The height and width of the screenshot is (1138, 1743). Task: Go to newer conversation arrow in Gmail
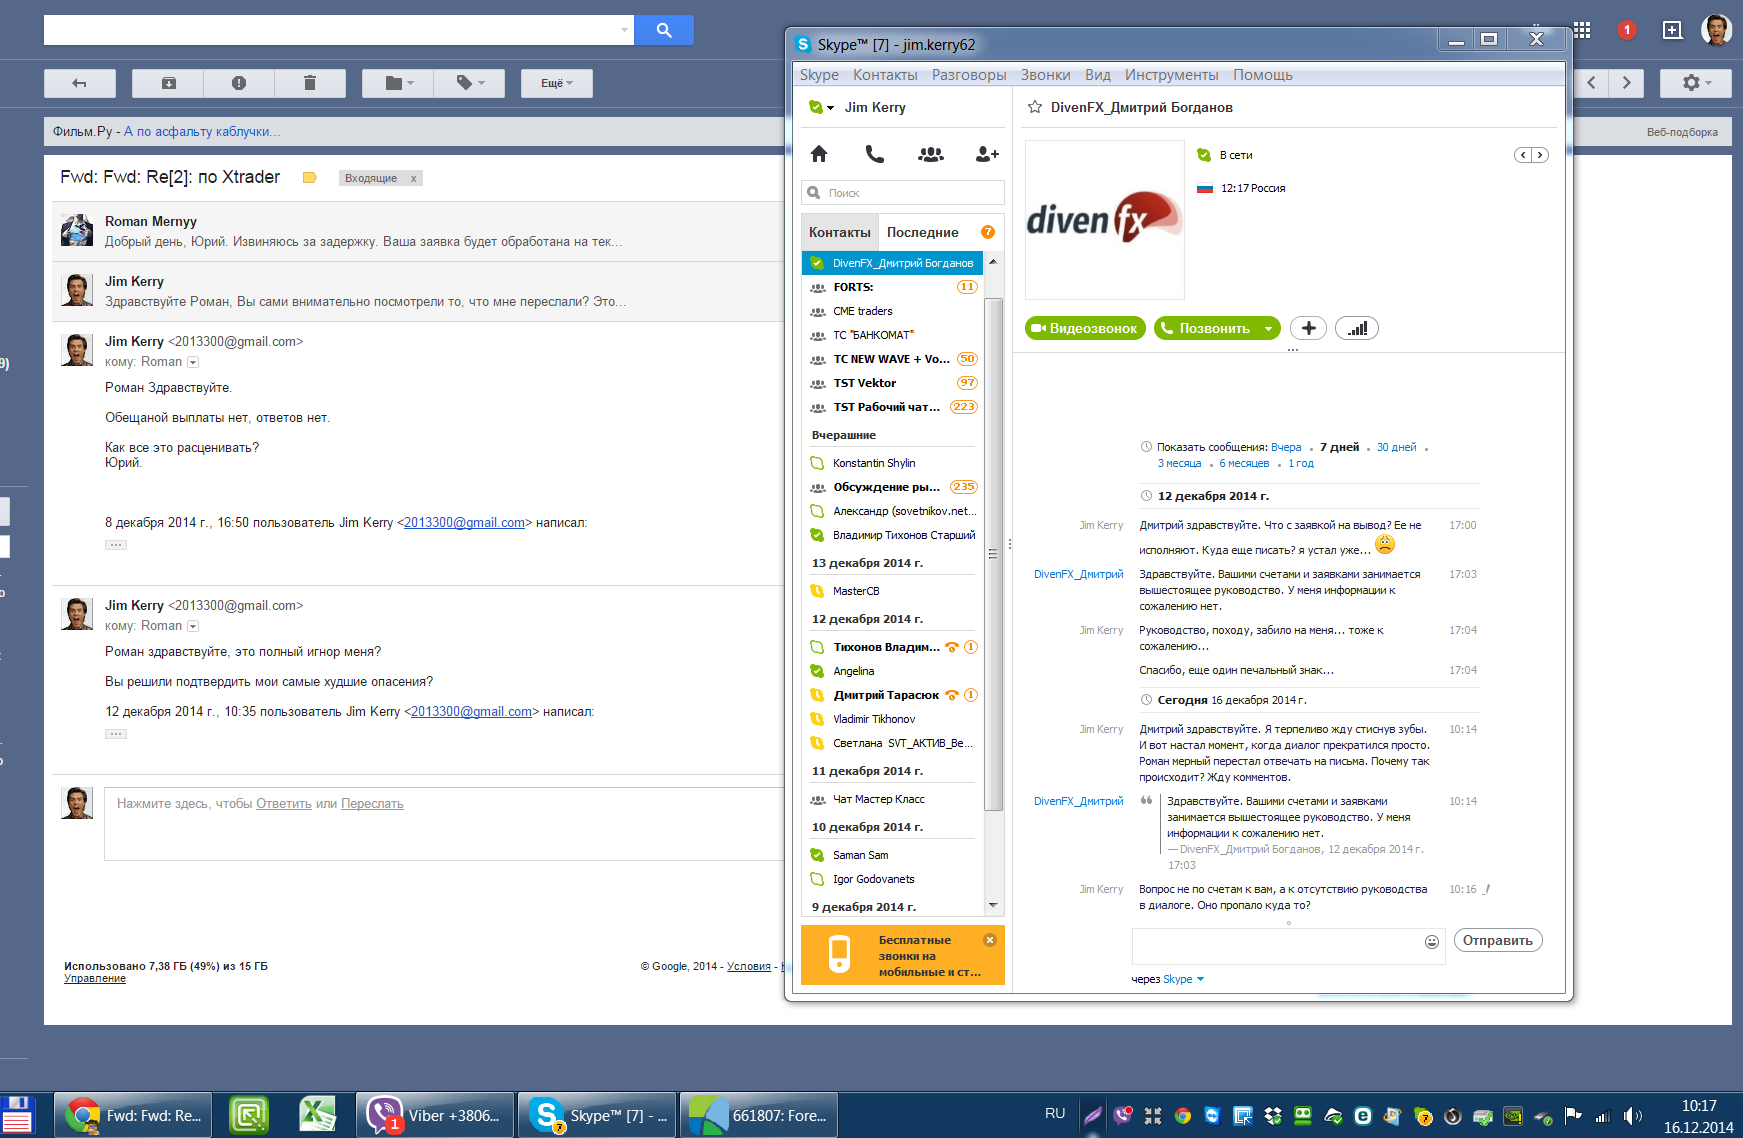tap(1591, 83)
